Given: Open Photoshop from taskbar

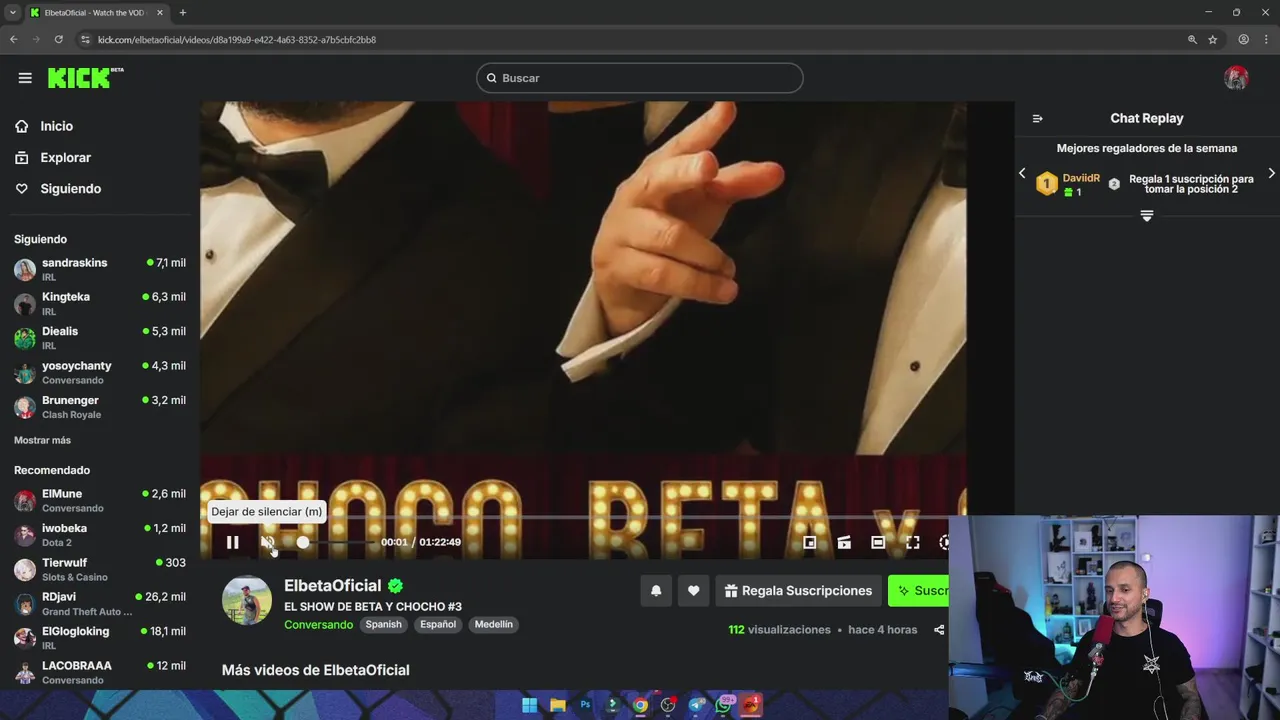Looking at the screenshot, I should 586,705.
